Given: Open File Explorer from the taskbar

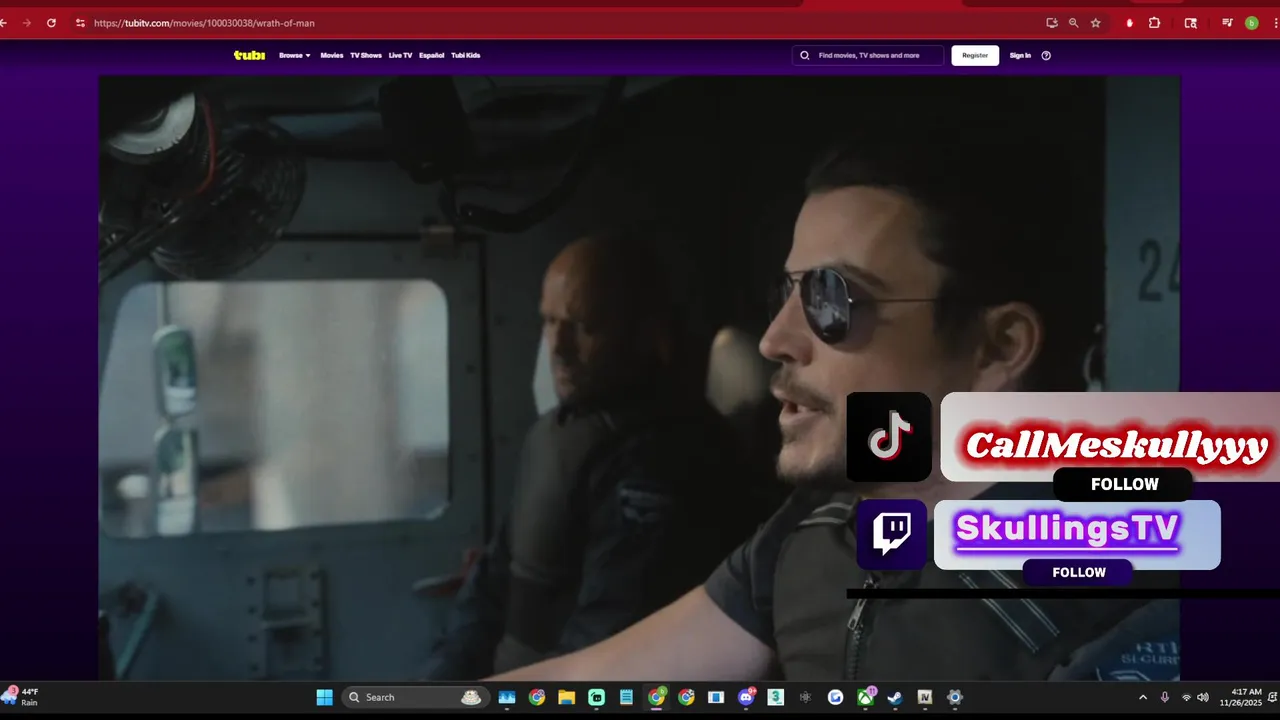Looking at the screenshot, I should click(567, 697).
